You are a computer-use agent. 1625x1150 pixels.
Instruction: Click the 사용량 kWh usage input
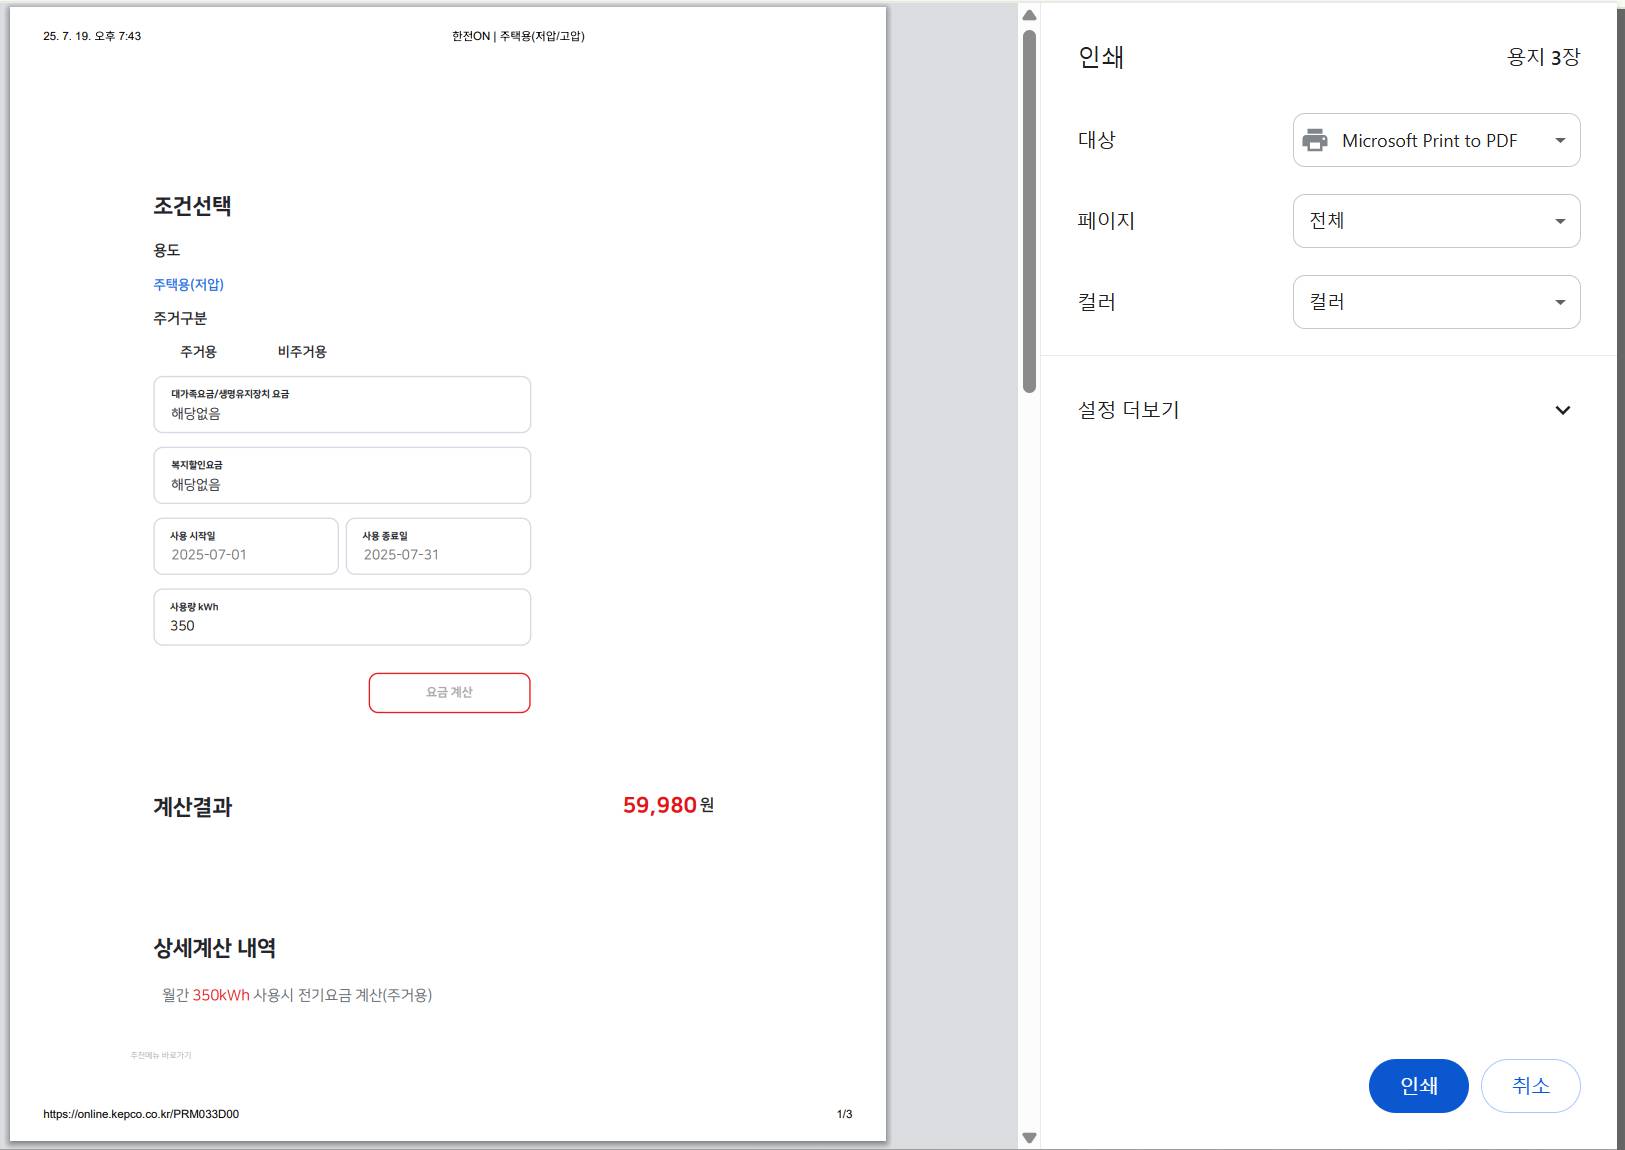(x=342, y=617)
